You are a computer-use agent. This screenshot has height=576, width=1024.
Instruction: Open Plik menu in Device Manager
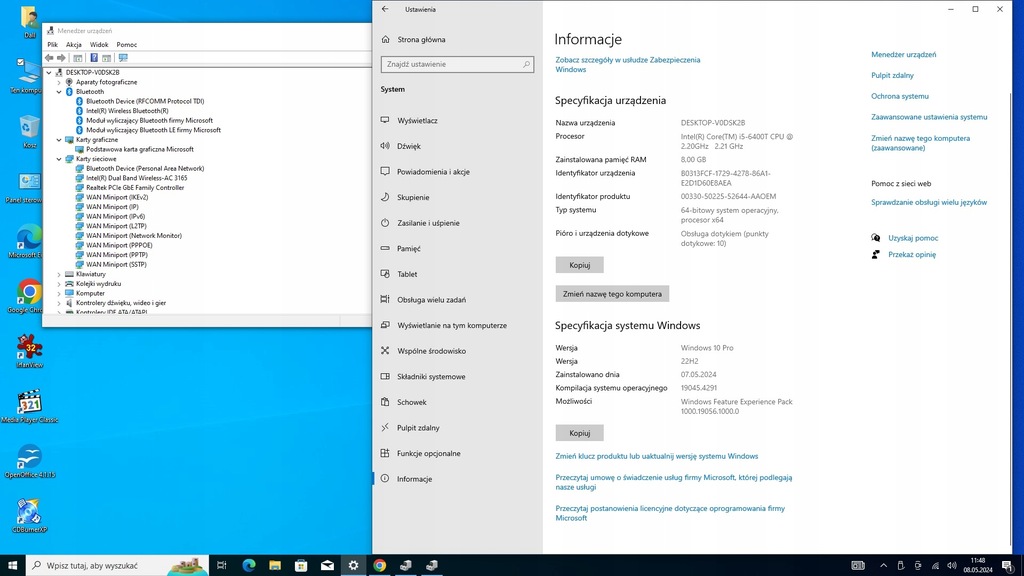pyautogui.click(x=52, y=44)
